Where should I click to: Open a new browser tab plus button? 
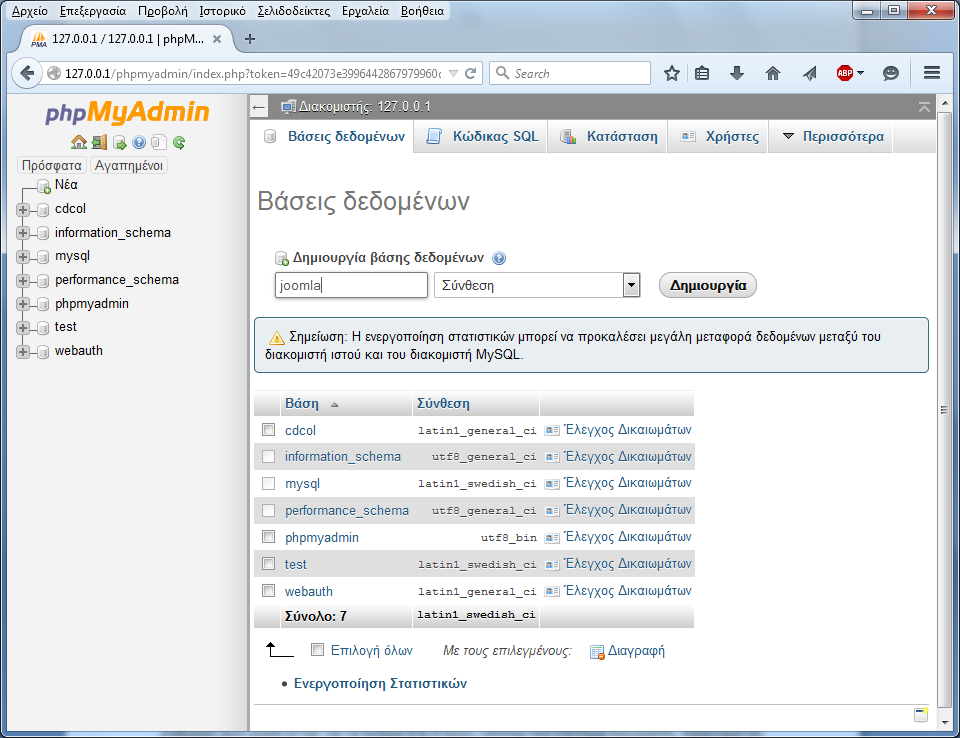tap(250, 39)
